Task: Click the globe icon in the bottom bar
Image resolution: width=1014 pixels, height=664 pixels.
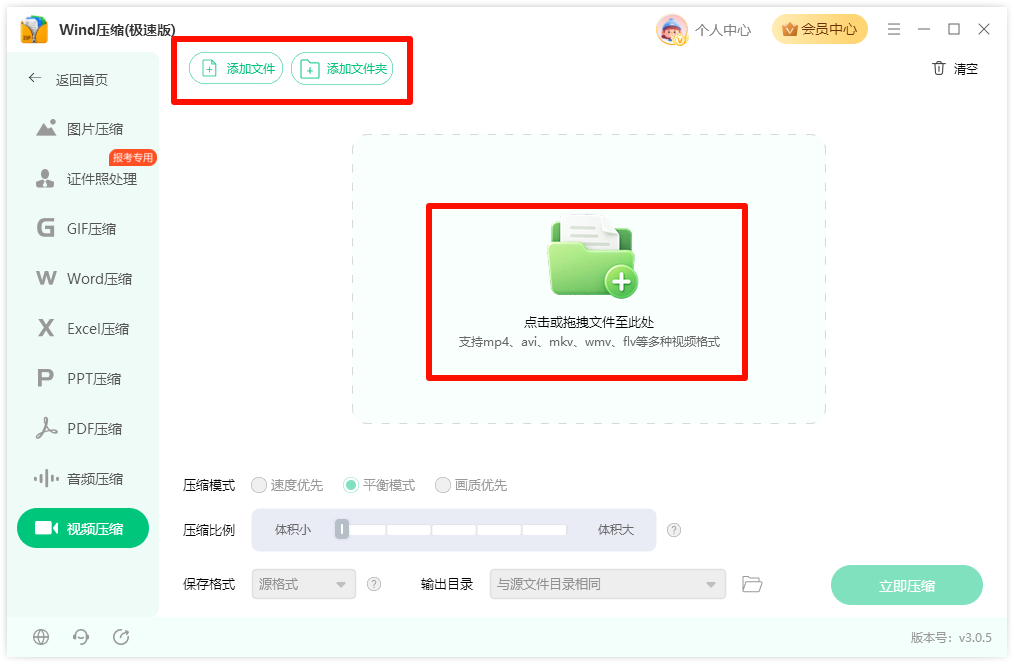Action: [41, 637]
